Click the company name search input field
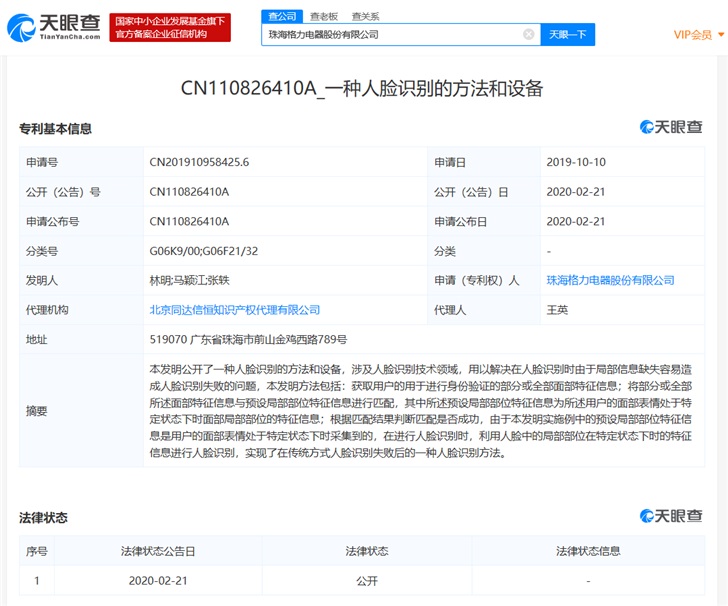 390,34
